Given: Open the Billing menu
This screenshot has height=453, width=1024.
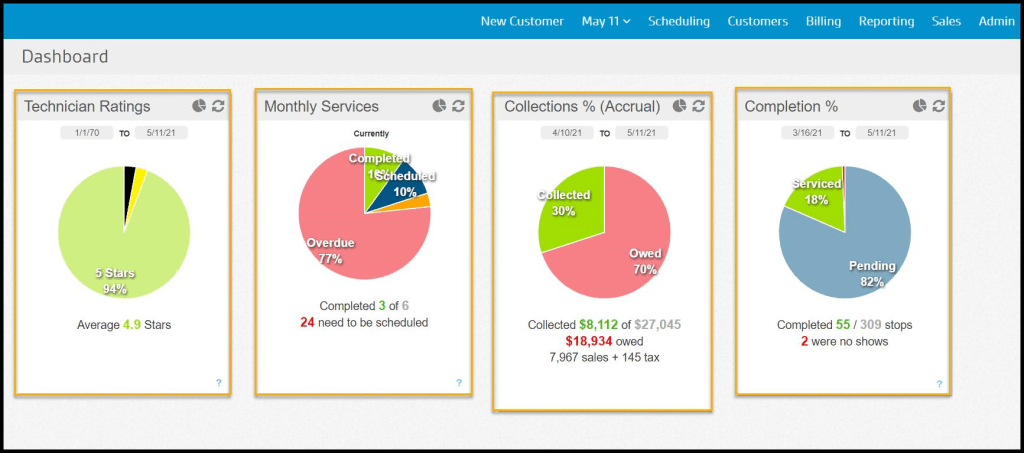Looking at the screenshot, I should 823,21.
